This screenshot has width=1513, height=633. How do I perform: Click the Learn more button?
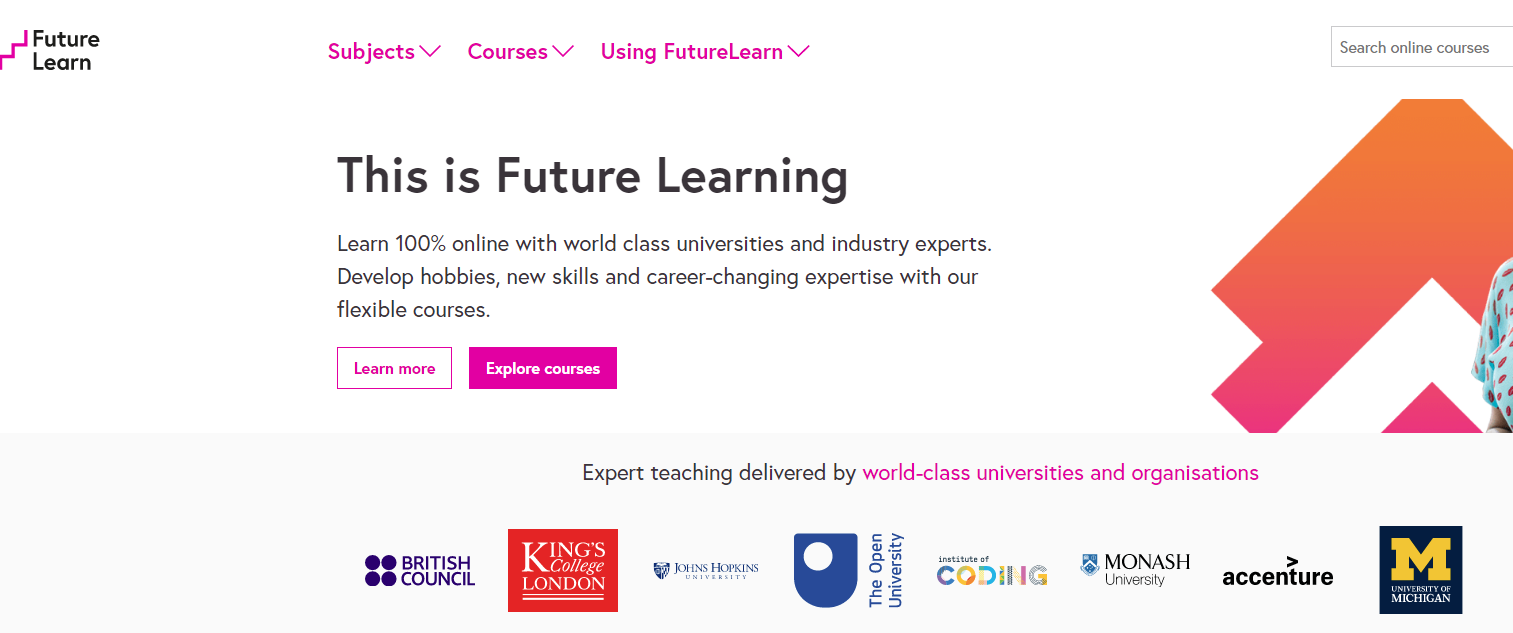pyautogui.click(x=394, y=368)
